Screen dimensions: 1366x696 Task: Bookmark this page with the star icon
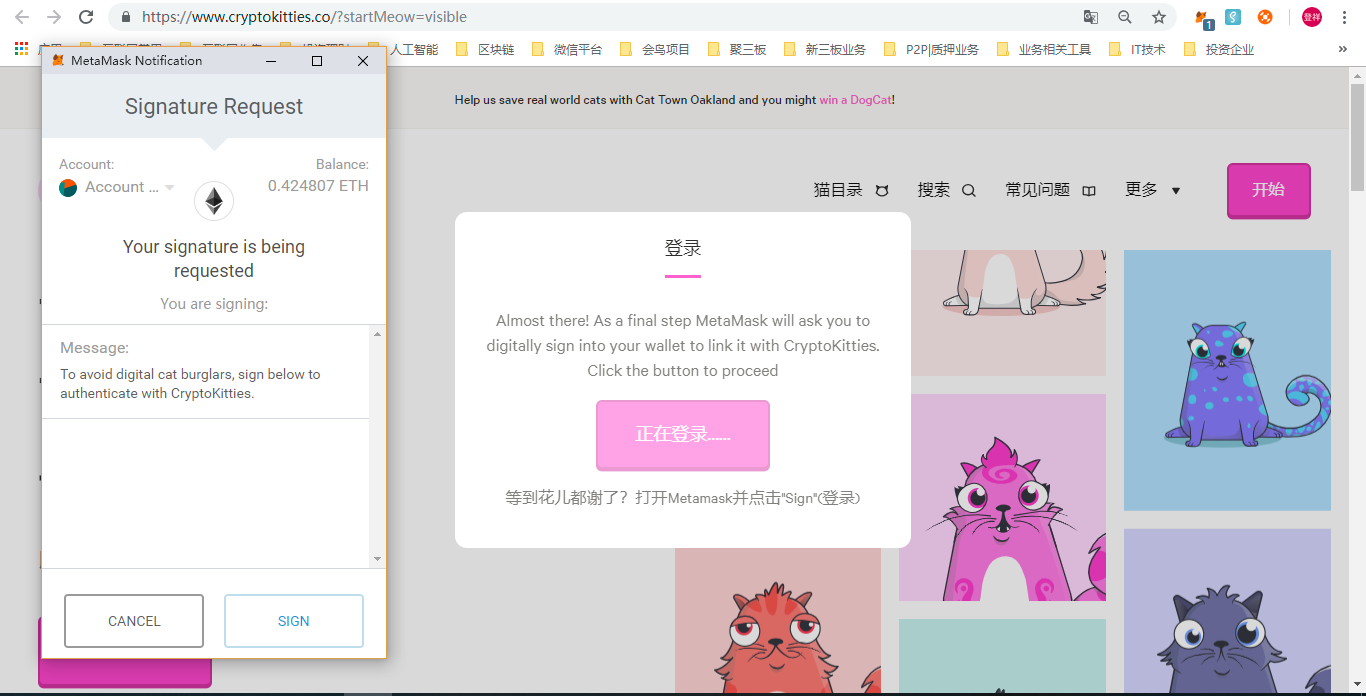point(1159,17)
